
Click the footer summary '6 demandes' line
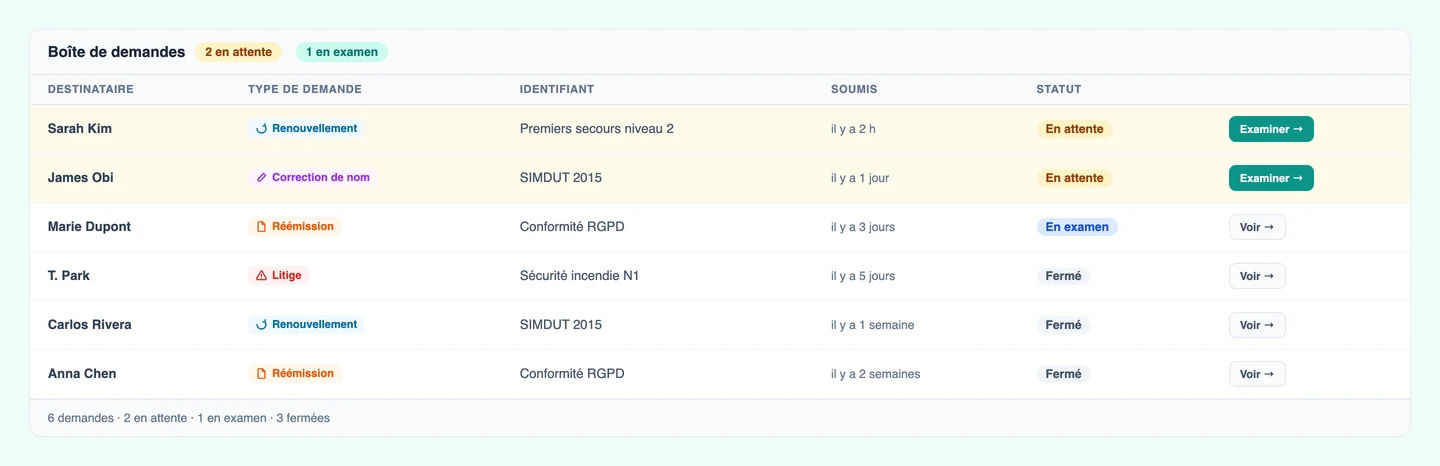[189, 418]
